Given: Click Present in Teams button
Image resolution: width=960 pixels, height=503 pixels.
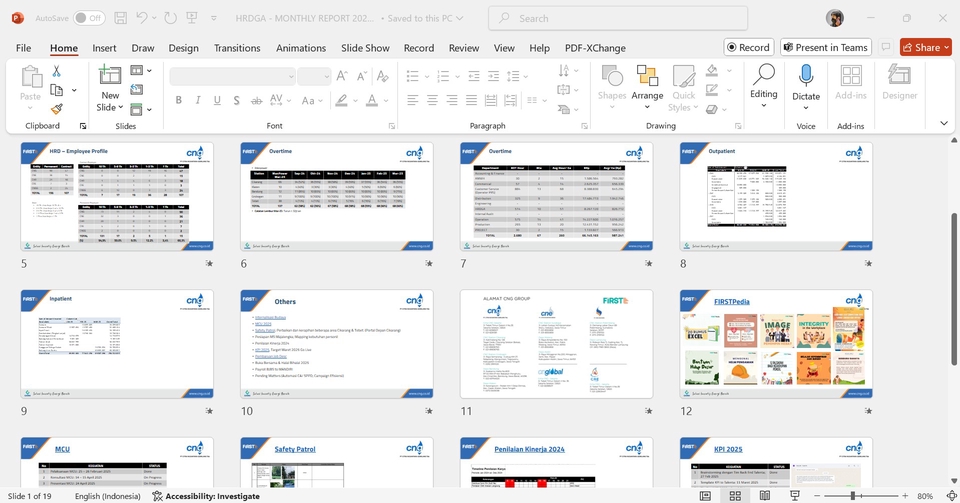Looking at the screenshot, I should [x=825, y=47].
